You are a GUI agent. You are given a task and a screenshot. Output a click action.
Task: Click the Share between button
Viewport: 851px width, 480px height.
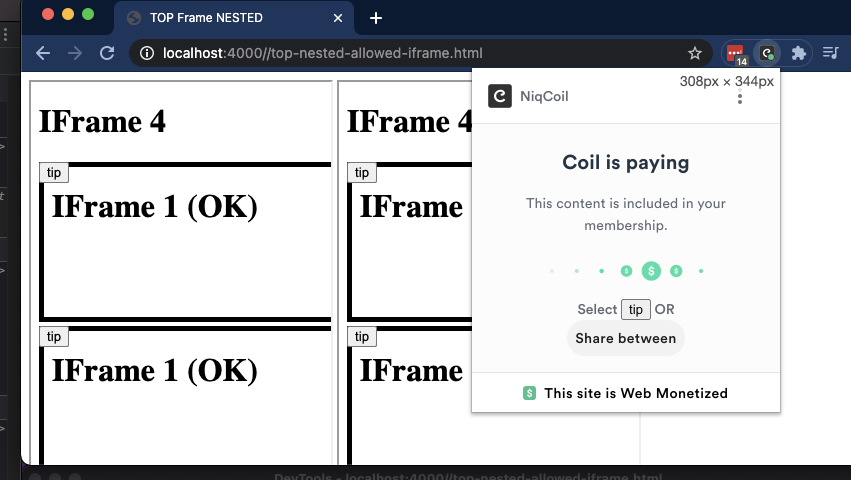click(626, 338)
